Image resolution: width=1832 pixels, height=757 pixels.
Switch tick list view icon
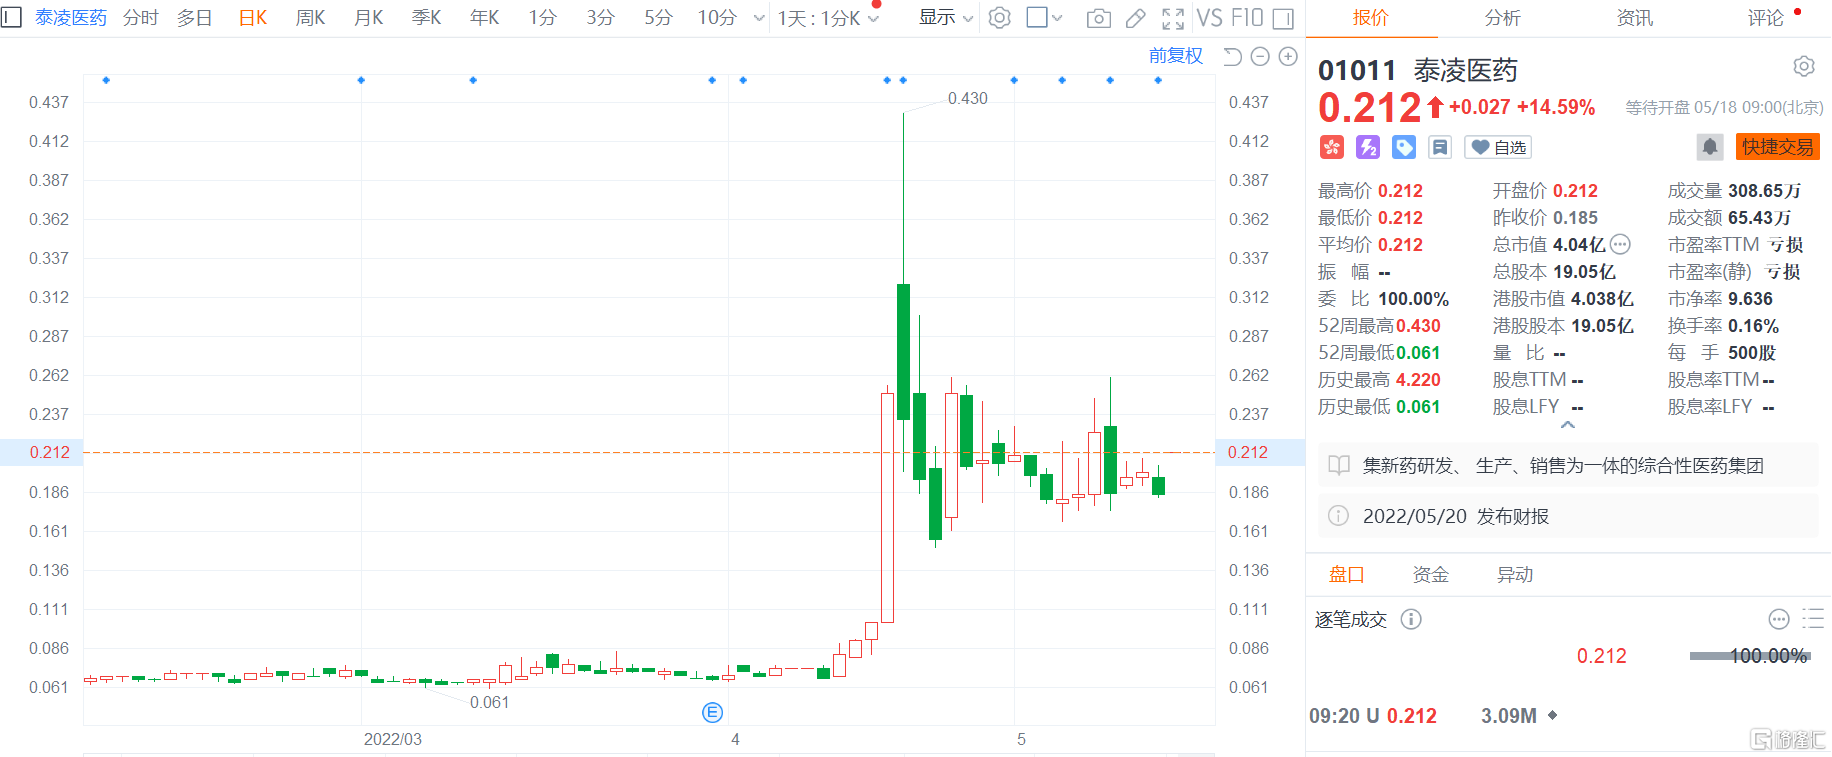point(1813,619)
